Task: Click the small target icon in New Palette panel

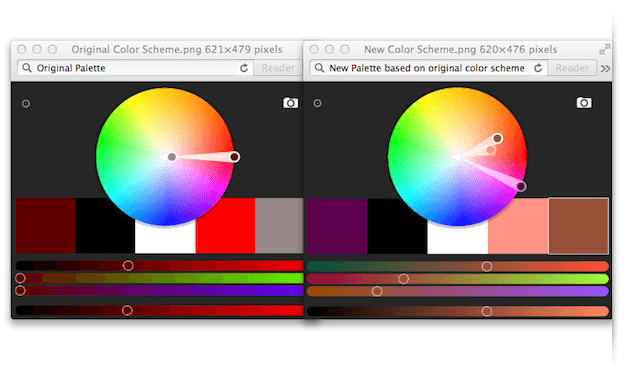Action: (x=317, y=103)
